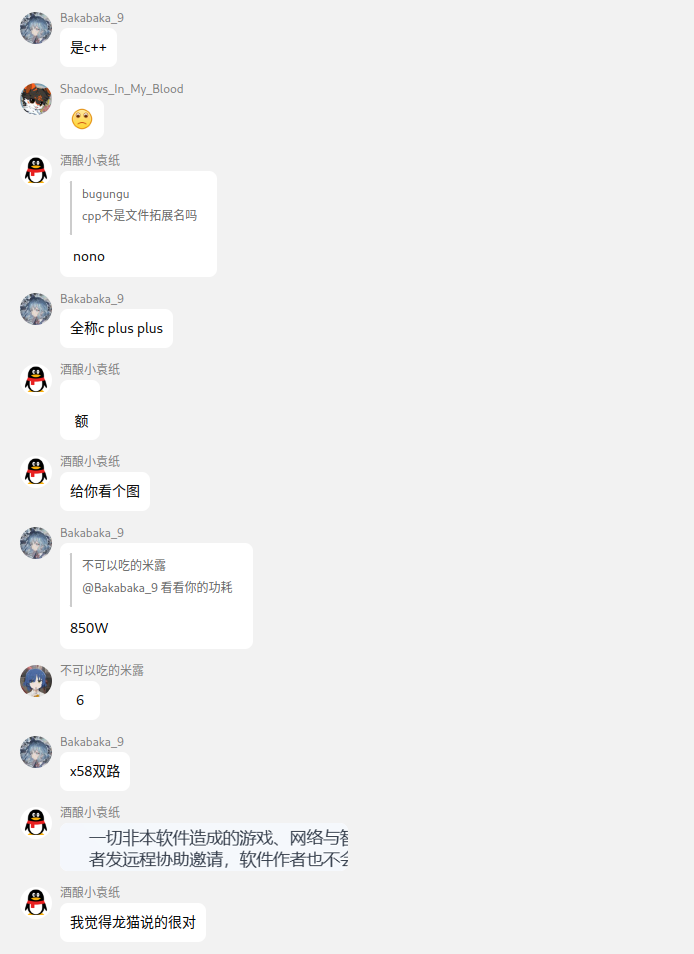The width and height of the screenshot is (694, 954).
Task: Open Shadows_In_My_Blood's avatar picture
Action: coord(36,99)
